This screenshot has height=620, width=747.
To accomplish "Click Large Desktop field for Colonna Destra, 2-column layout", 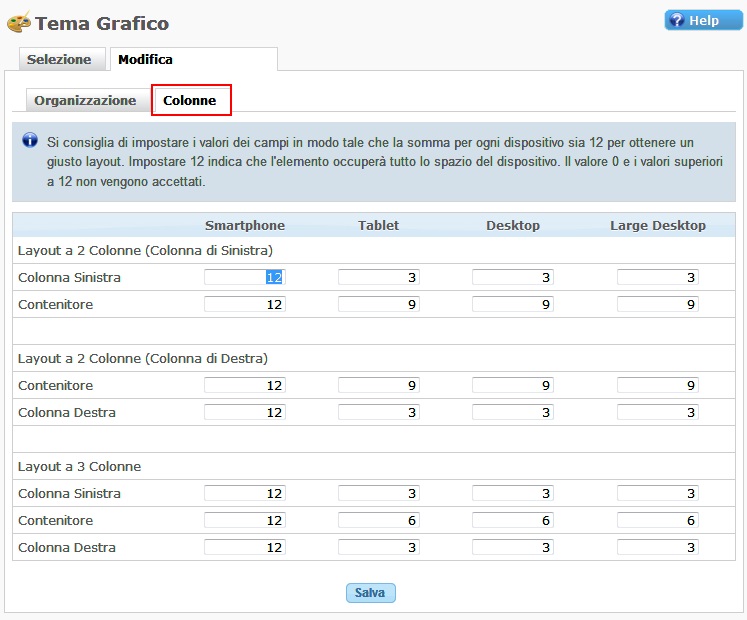I will click(657, 412).
